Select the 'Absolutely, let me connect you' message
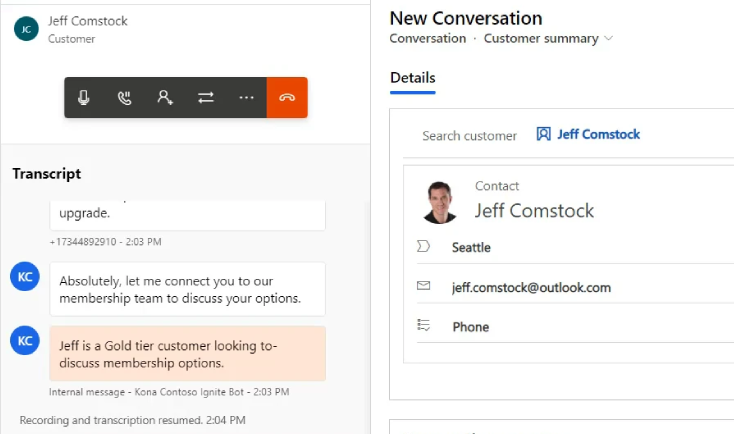 tap(187, 289)
